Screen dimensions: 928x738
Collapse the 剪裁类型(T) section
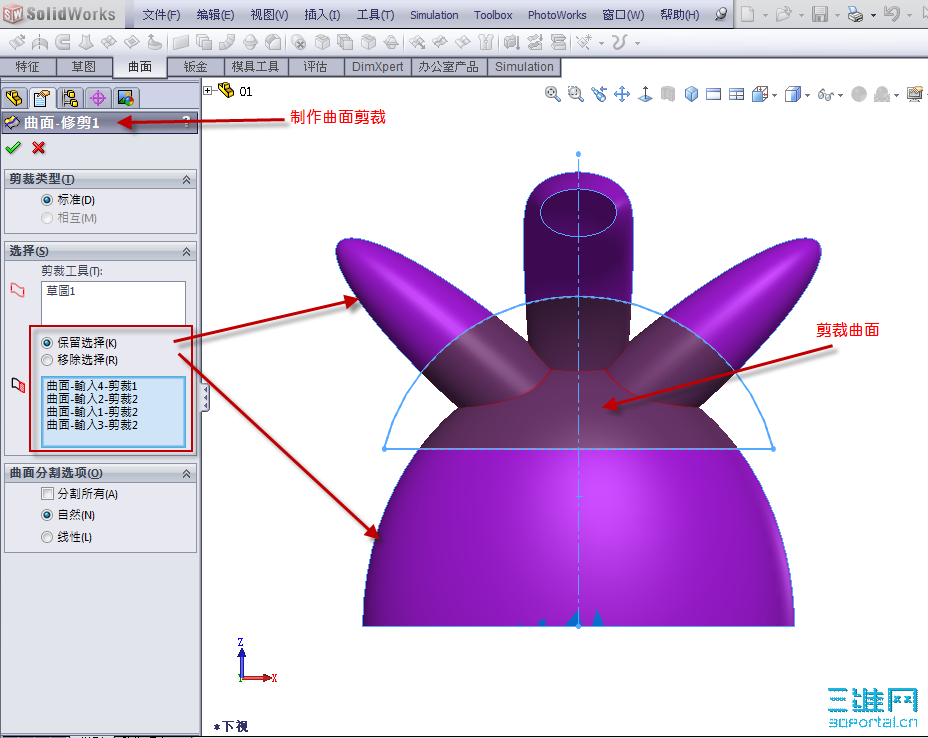(186, 179)
